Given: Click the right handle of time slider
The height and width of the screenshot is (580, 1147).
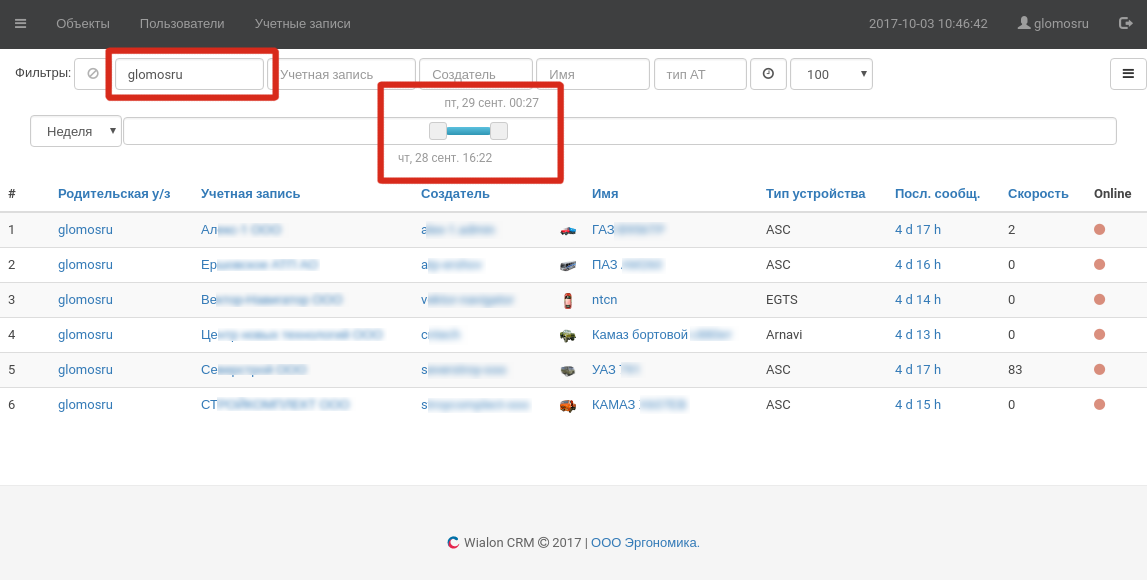Looking at the screenshot, I should 499,131.
